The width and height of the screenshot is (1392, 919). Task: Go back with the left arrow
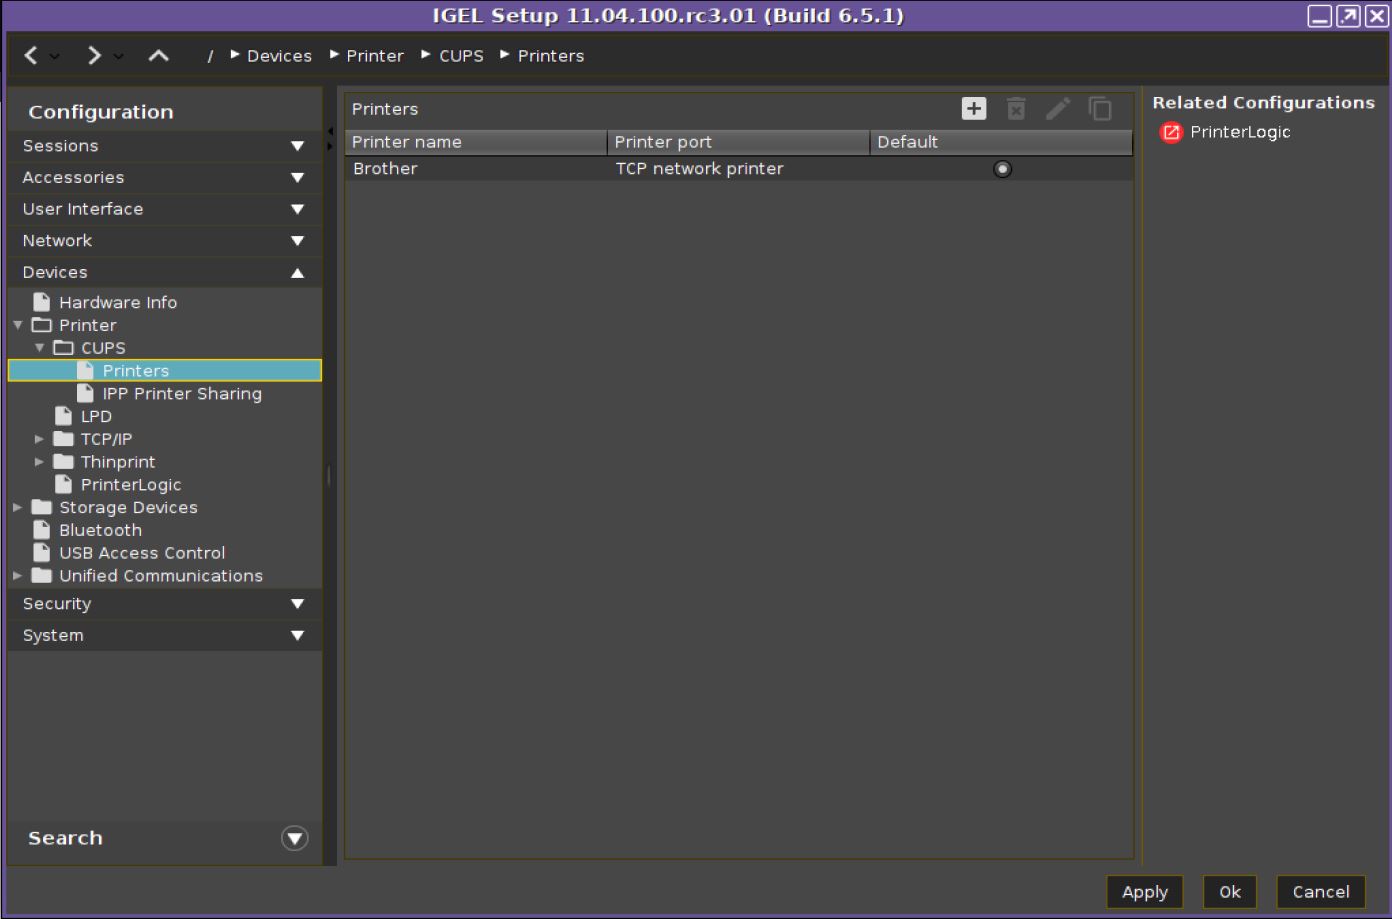(x=31, y=56)
